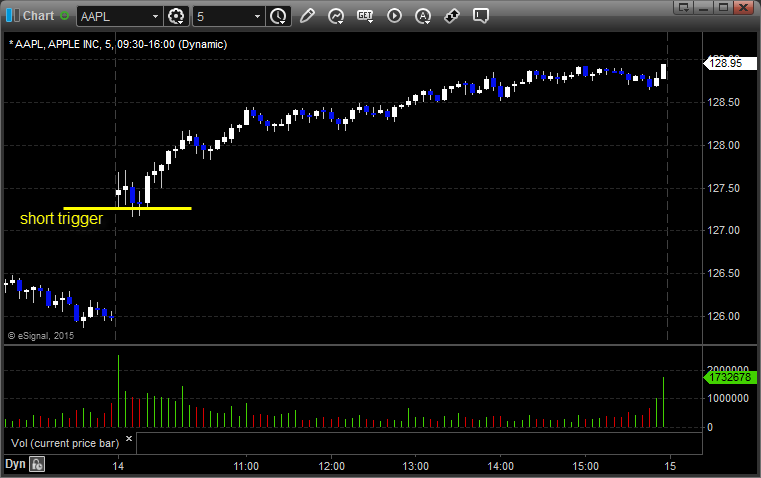Viewport: 761px width, 478px height.
Task: Click the 127.00 price axis label
Action: 724,231
